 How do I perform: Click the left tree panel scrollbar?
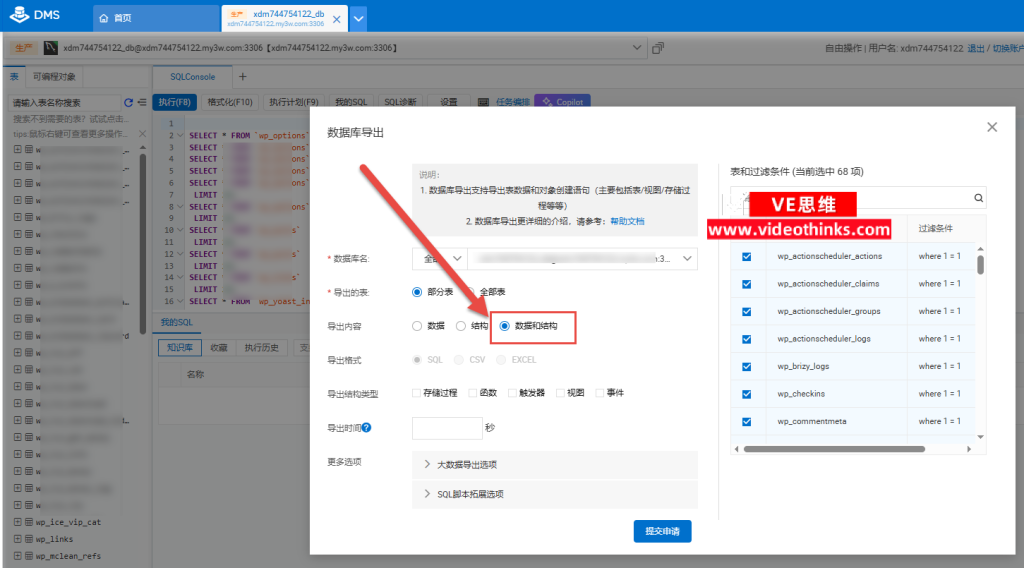(x=142, y=243)
